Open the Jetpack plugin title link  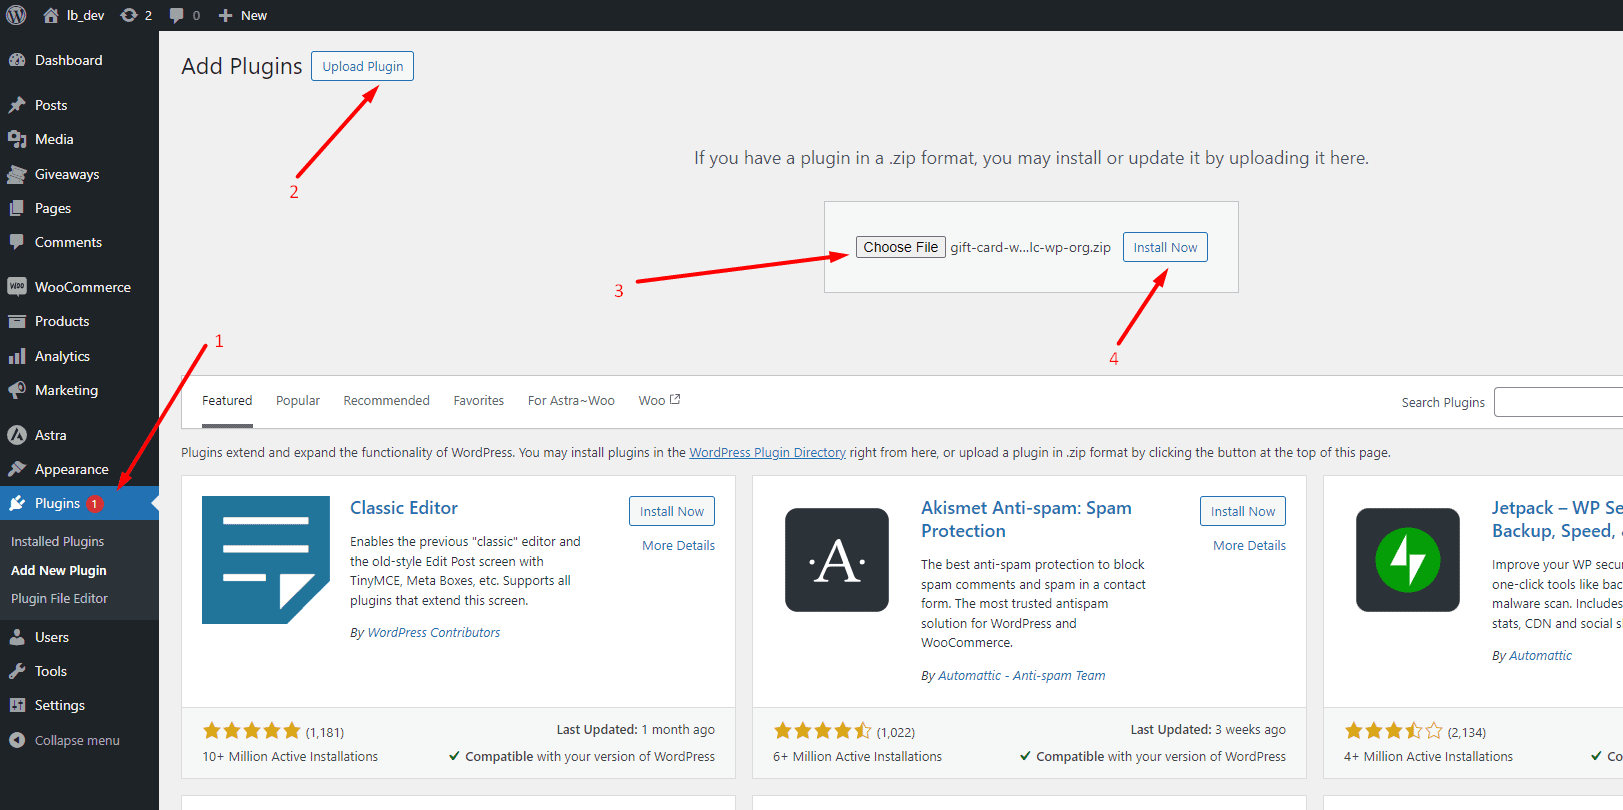point(1557,519)
